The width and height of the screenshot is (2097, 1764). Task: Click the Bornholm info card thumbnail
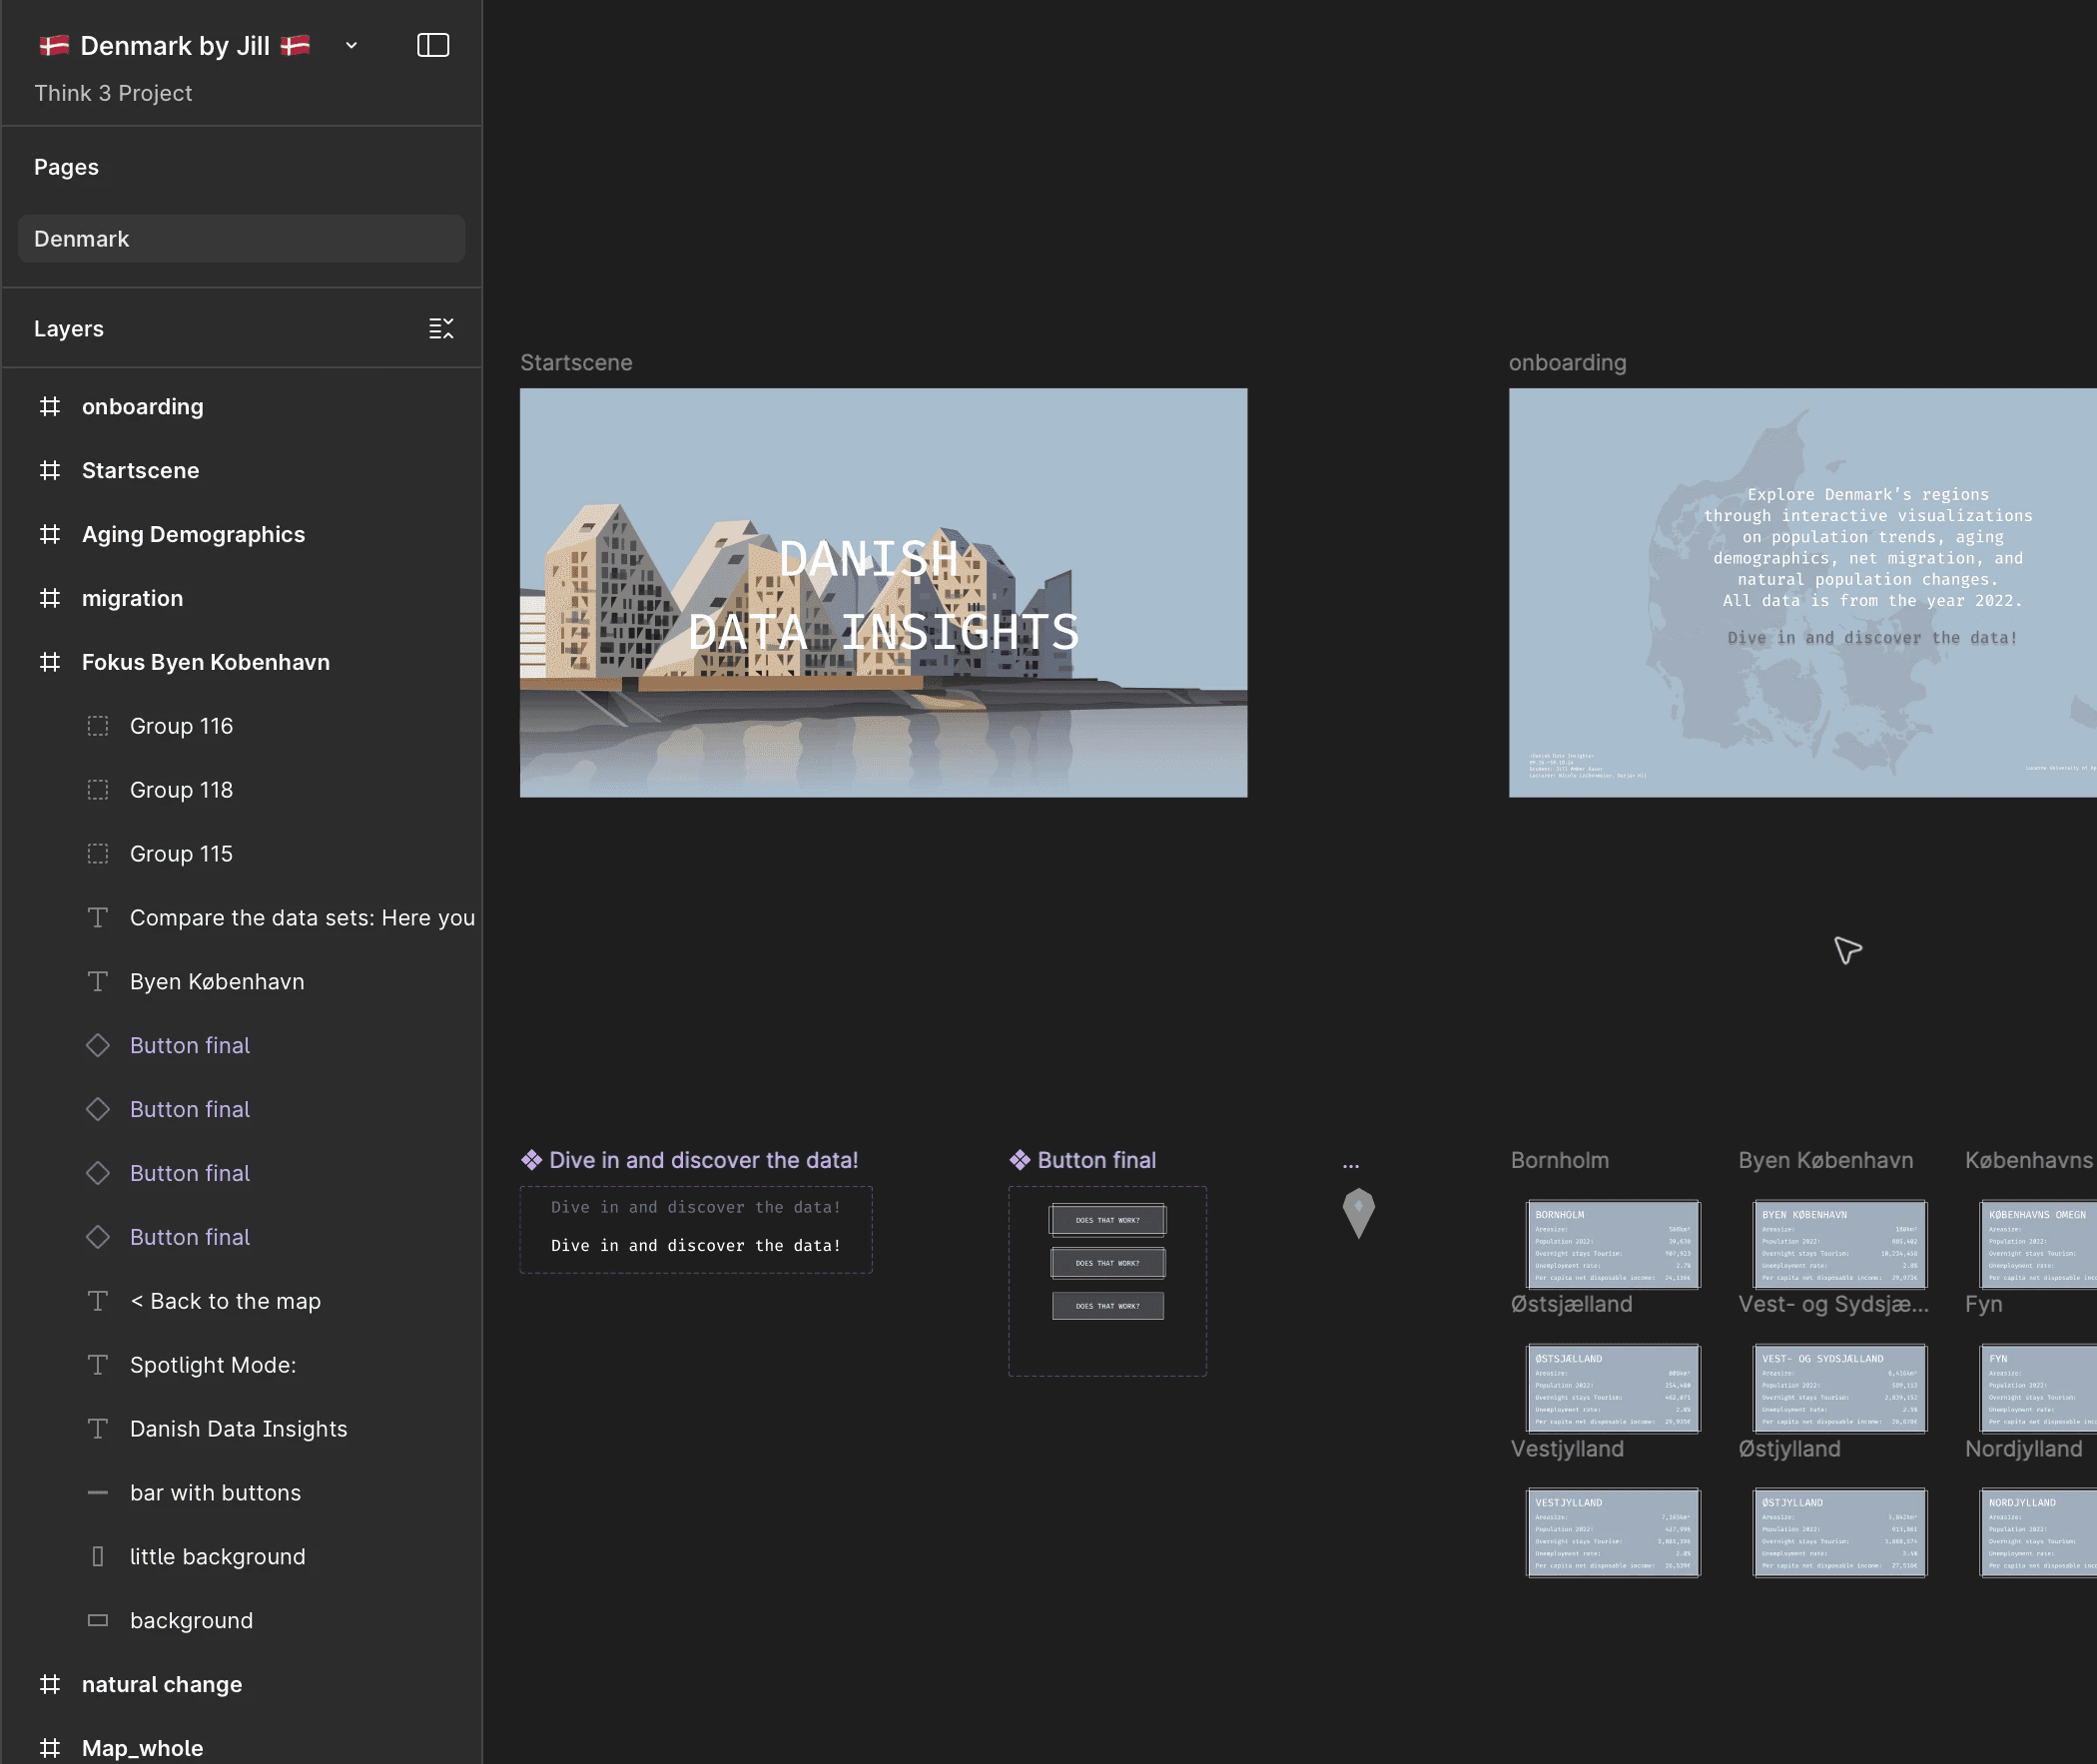pyautogui.click(x=1612, y=1244)
